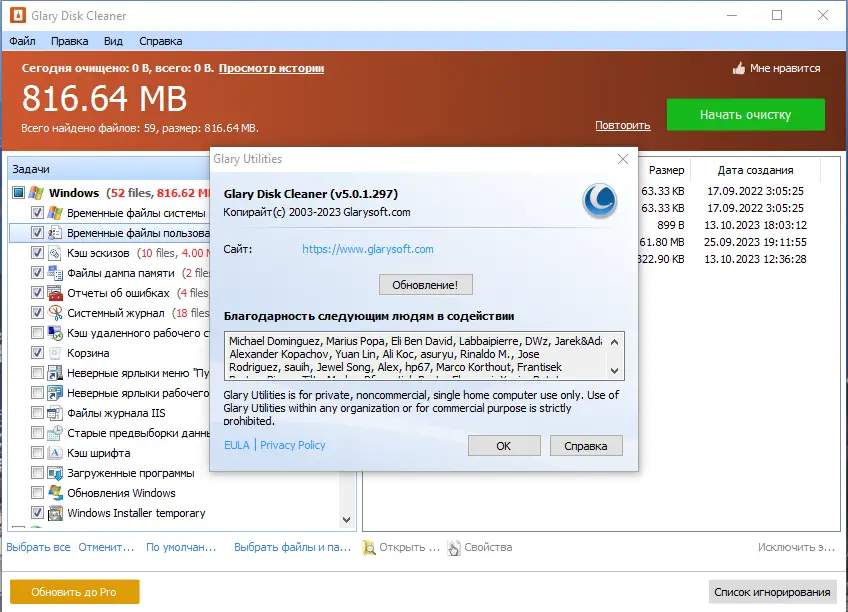Click the thumbs-up icon beside Мне нравится
848x612 pixels.
[739, 68]
